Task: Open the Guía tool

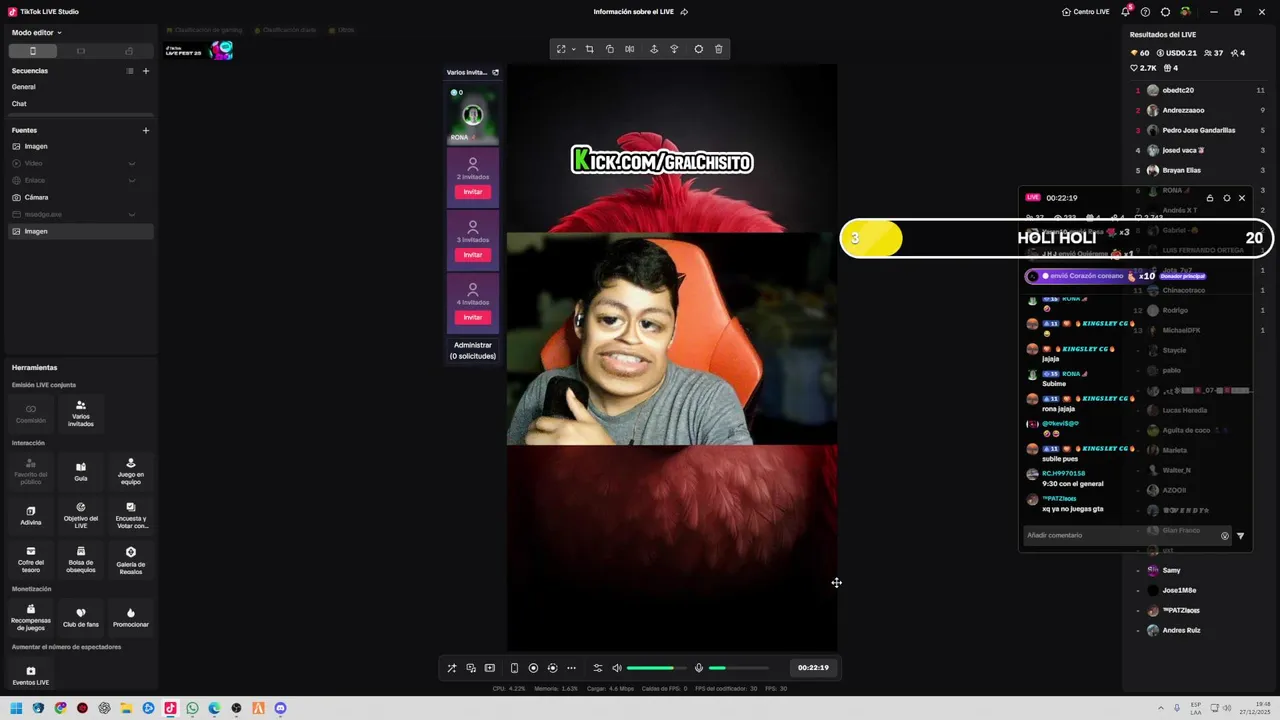Action: [81, 471]
